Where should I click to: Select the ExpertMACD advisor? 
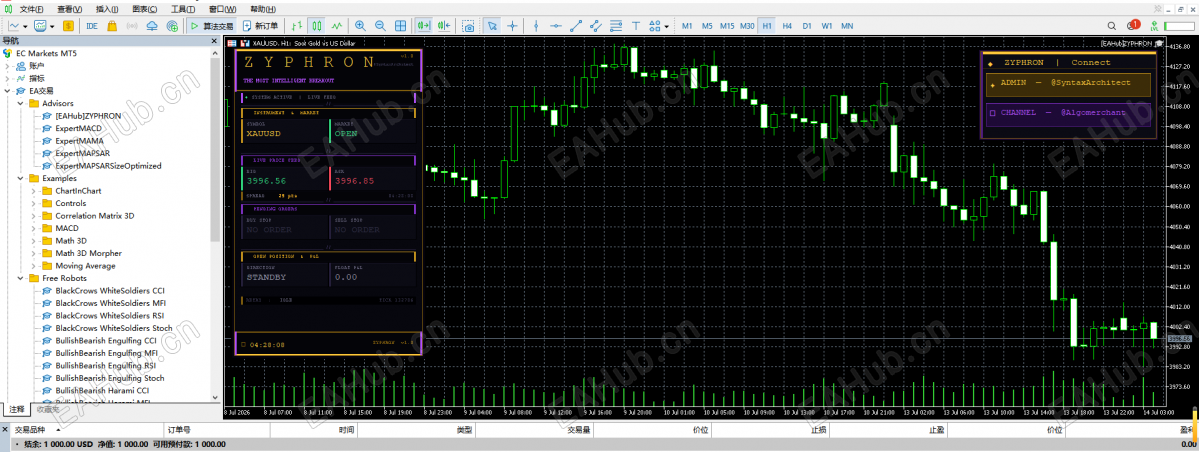click(x=78, y=128)
